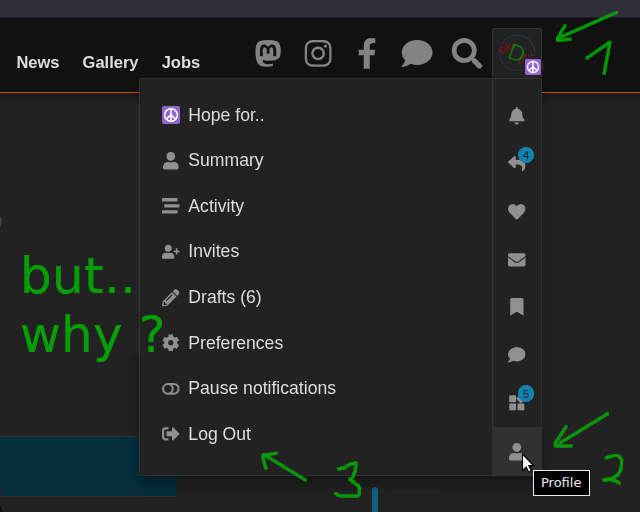Open the Preferences menu item
640x512 pixels.
click(x=222, y=343)
